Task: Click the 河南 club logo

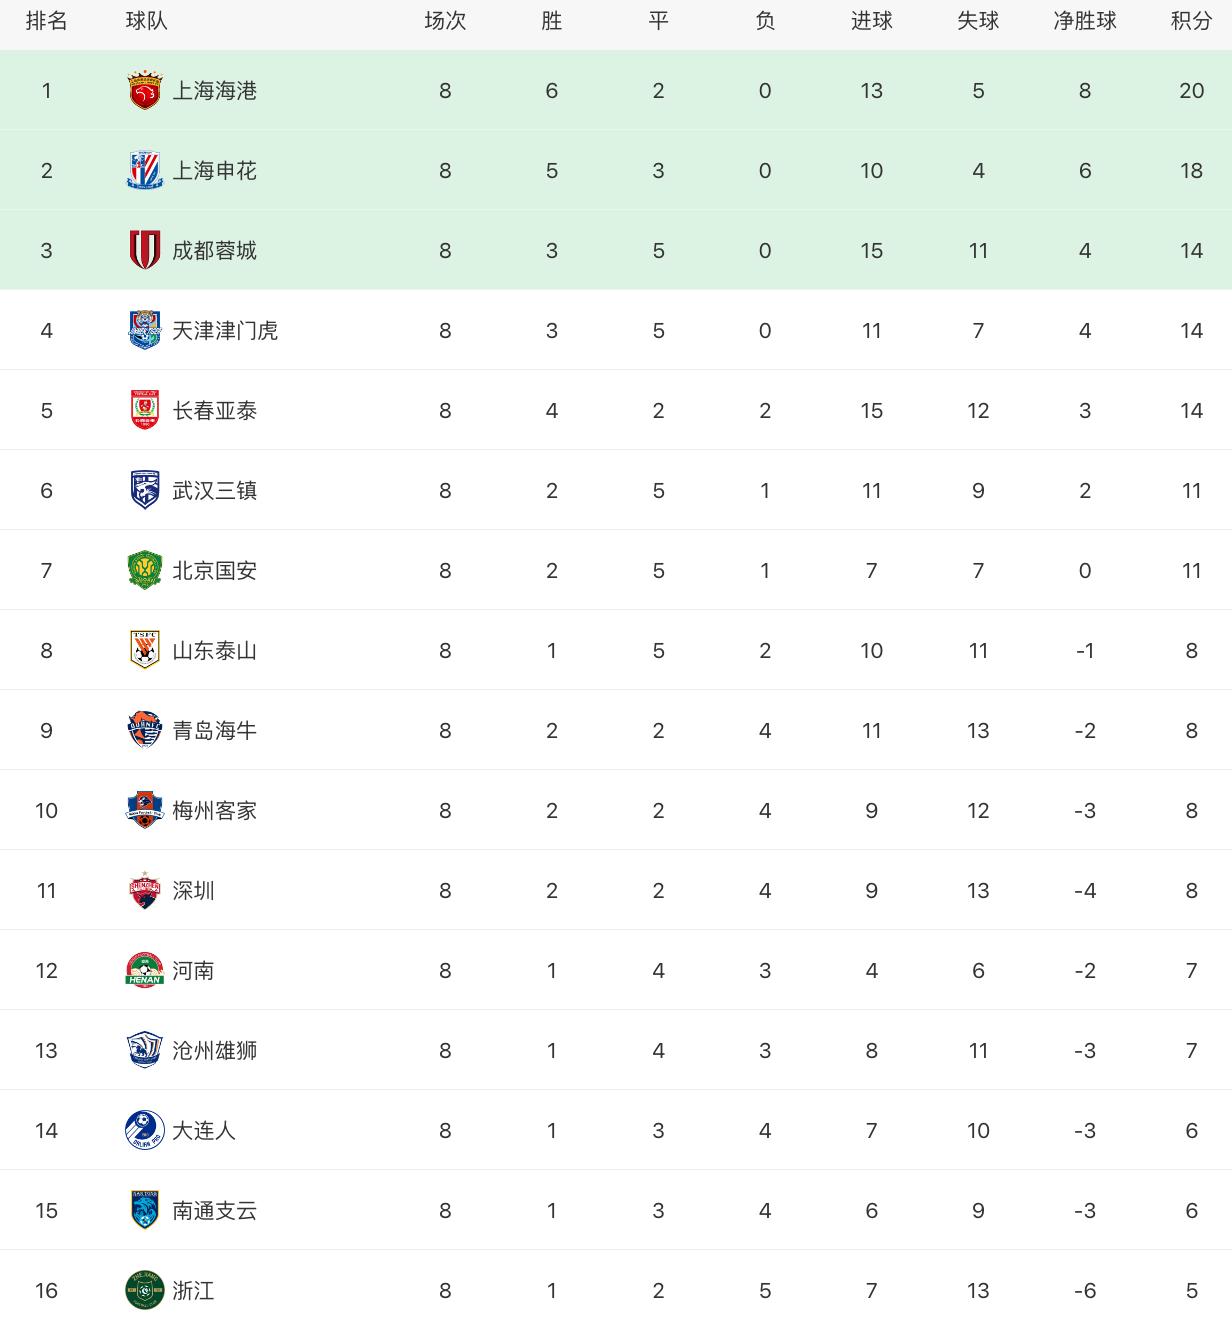Action: [x=145, y=971]
